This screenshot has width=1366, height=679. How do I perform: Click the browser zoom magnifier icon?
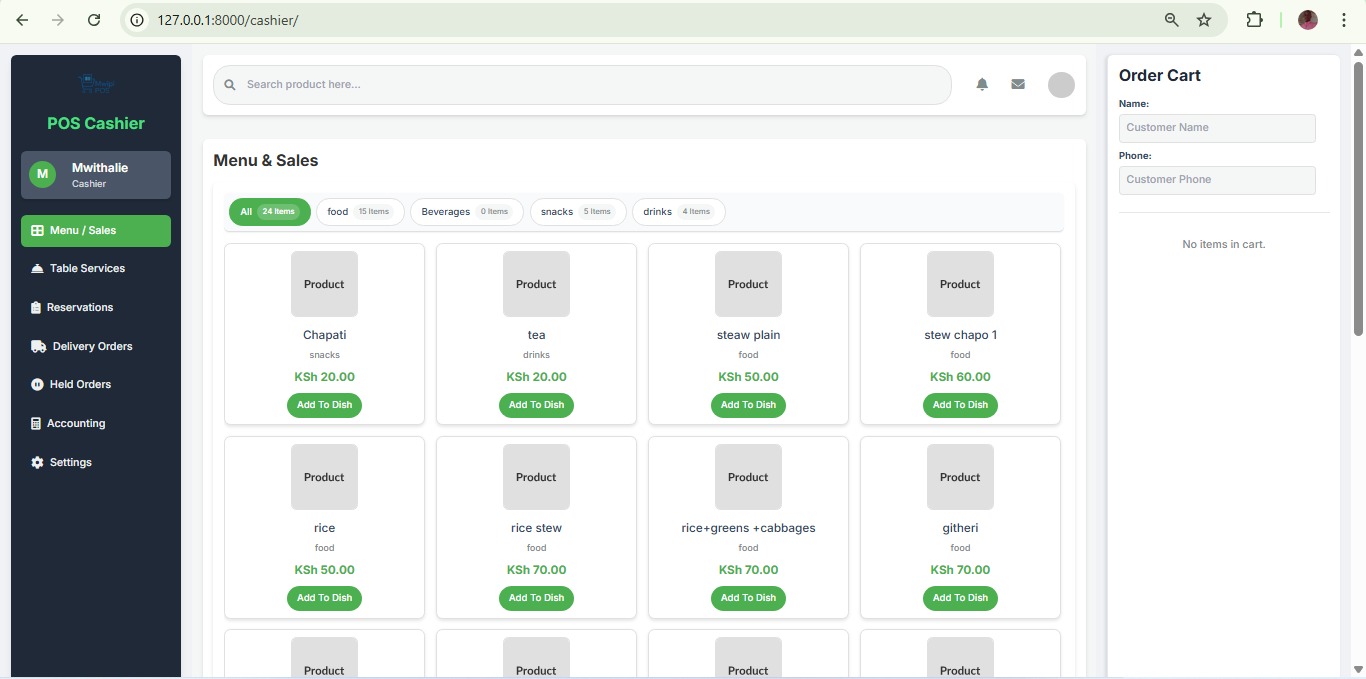[1172, 20]
